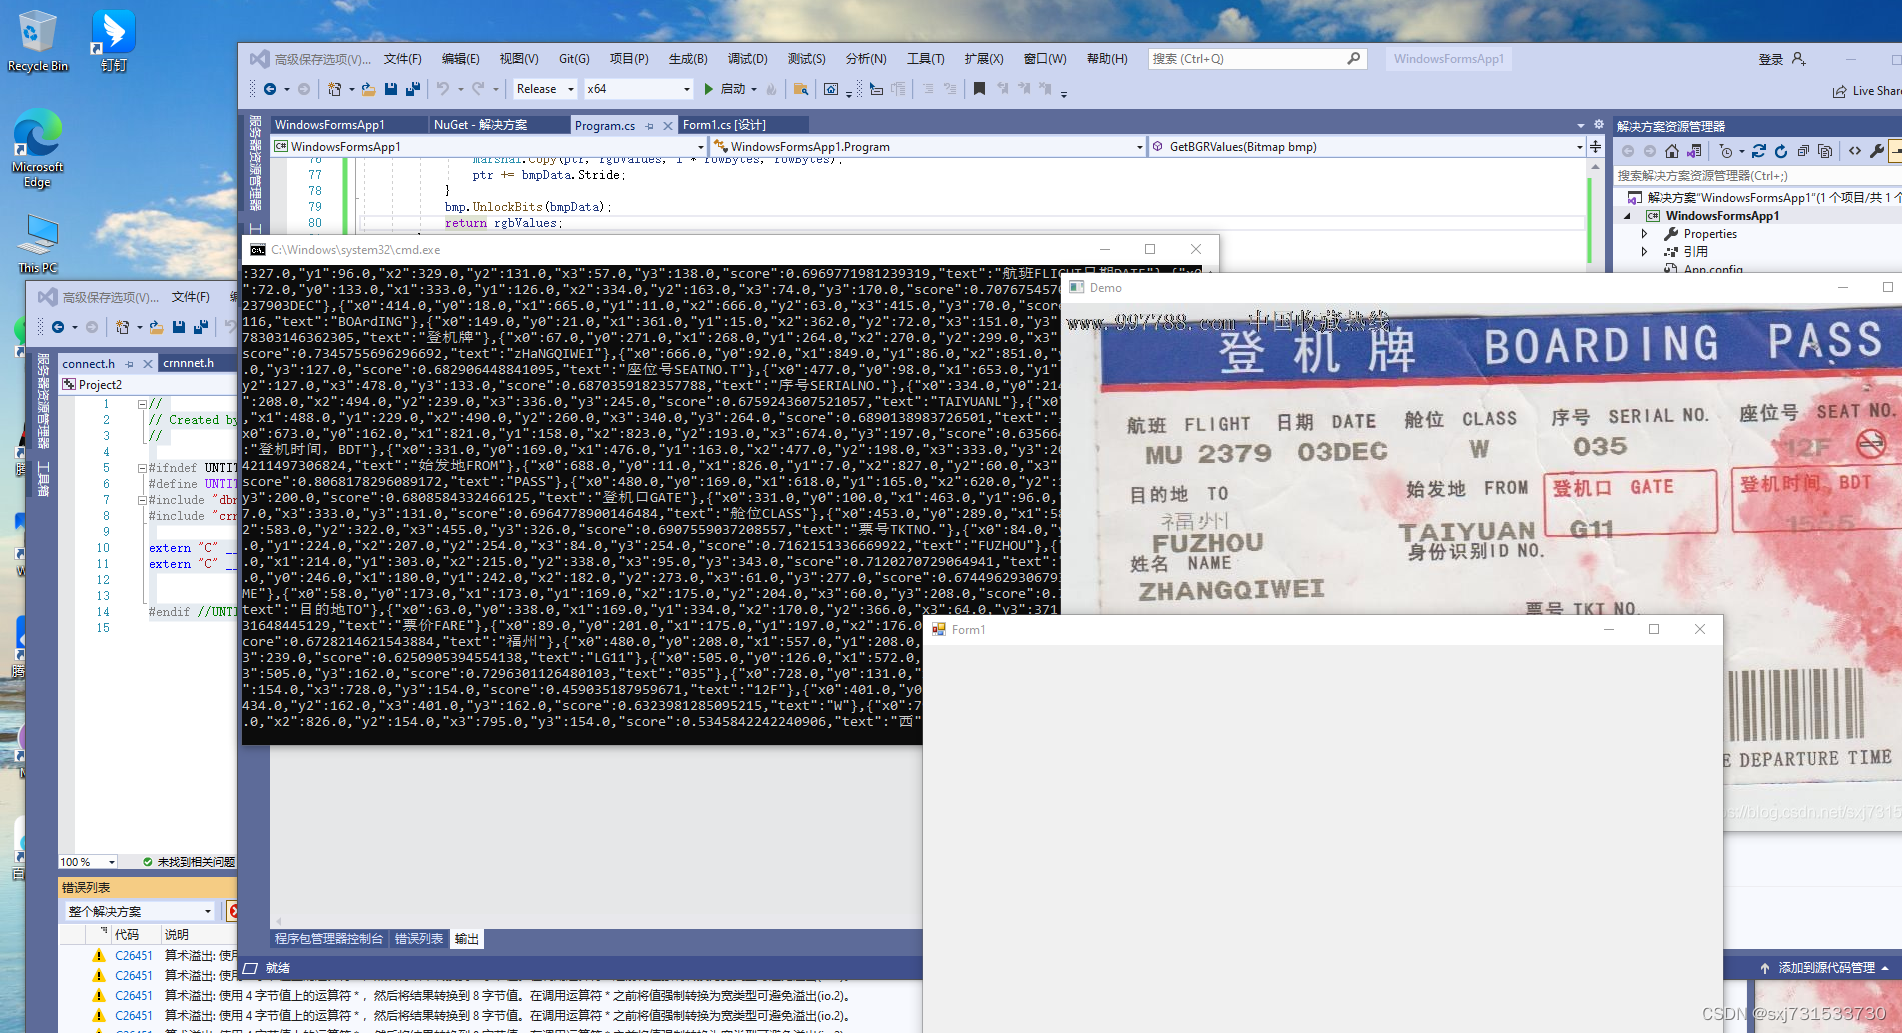The height and width of the screenshot is (1033, 1902).
Task: Click the Properties wrench icon in Solution Explorer toolbar
Action: tap(1877, 151)
